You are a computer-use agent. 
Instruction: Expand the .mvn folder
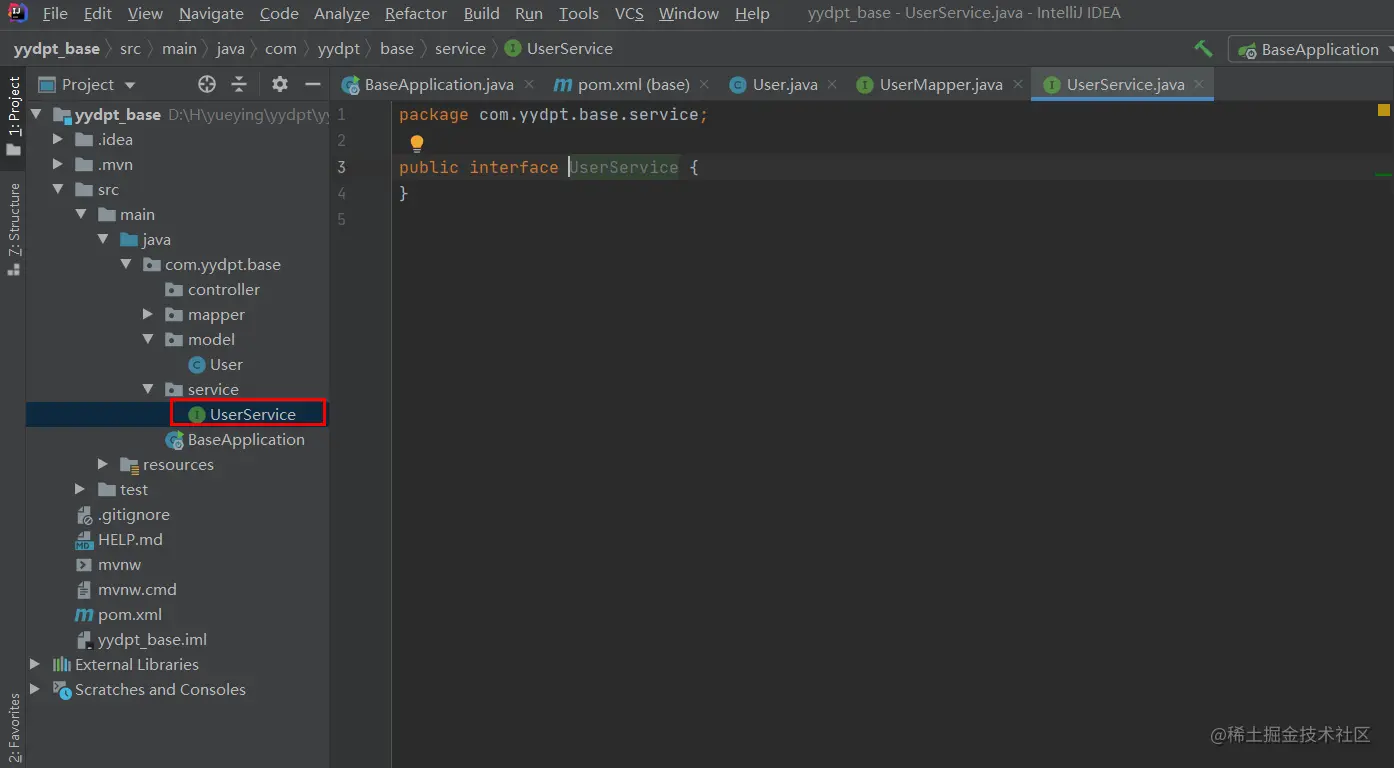pyautogui.click(x=59, y=164)
